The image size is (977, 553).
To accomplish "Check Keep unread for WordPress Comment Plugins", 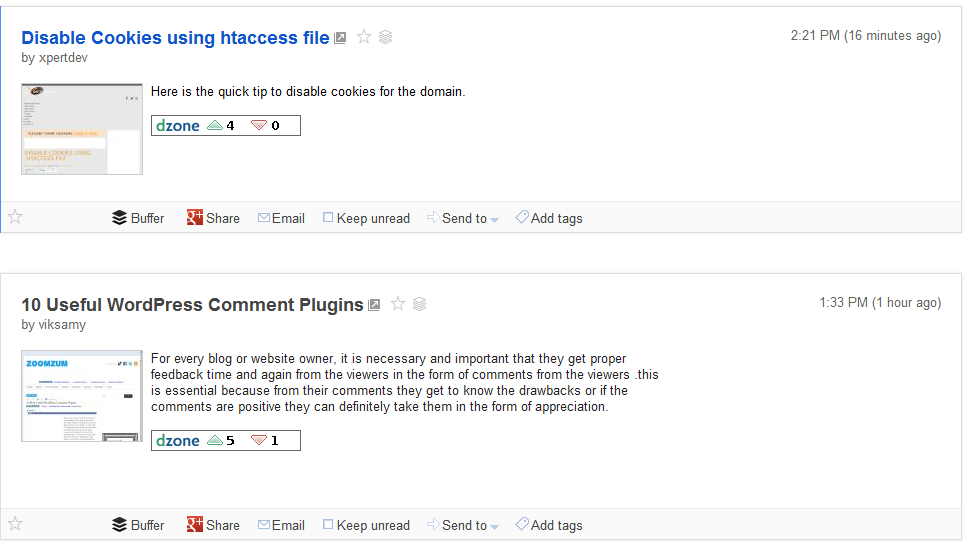I will [x=328, y=525].
